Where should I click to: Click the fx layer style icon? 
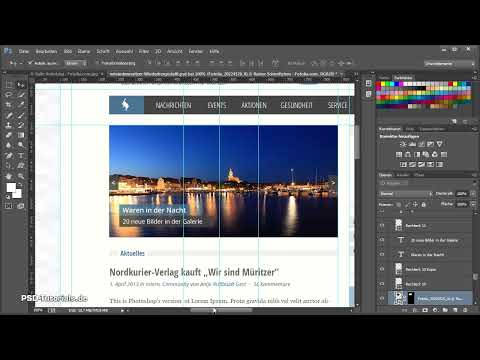[415, 310]
